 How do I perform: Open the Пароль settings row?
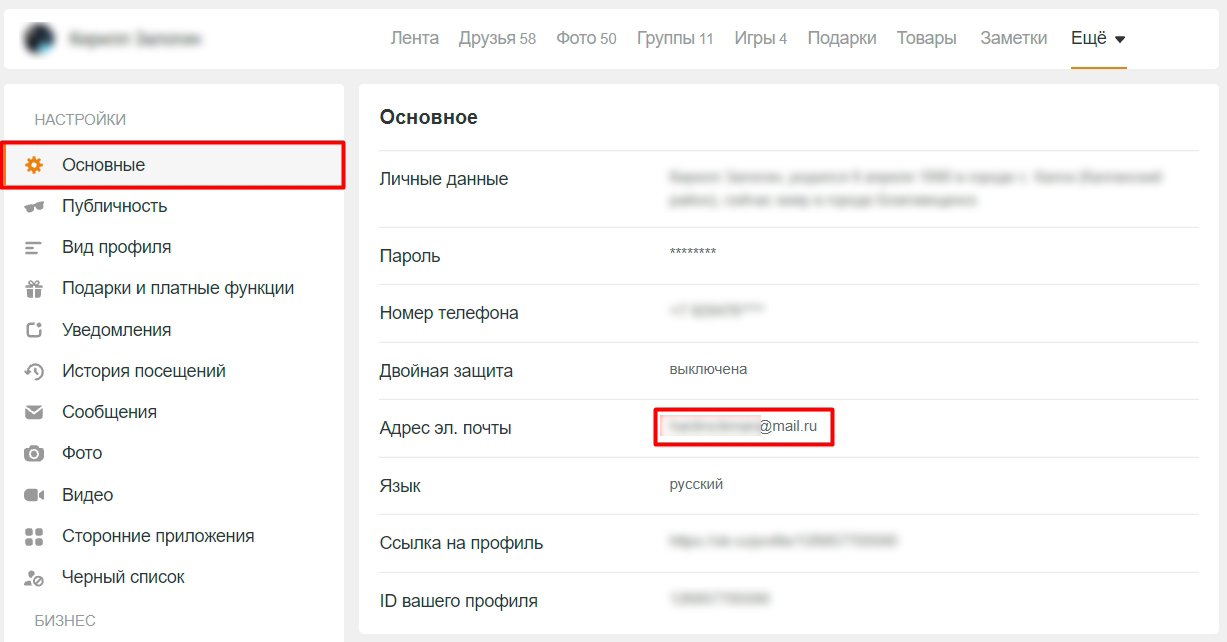[x=410, y=256]
